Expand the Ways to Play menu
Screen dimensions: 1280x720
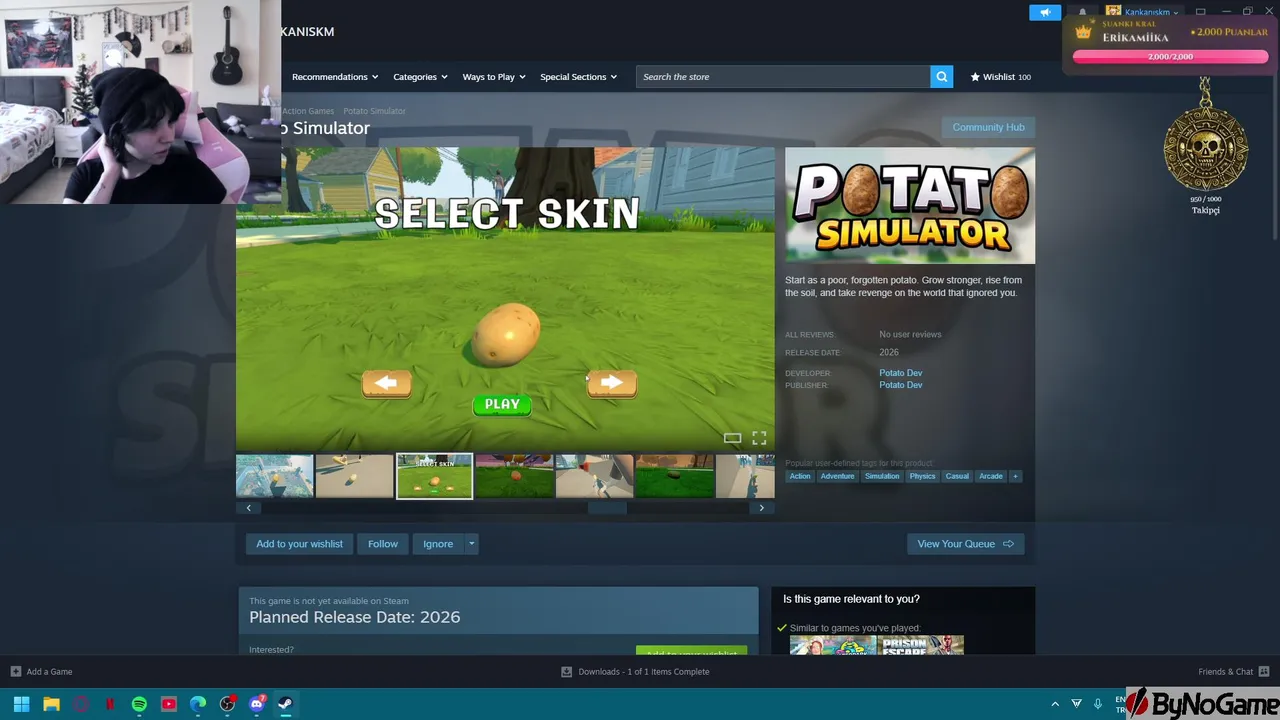[494, 77]
